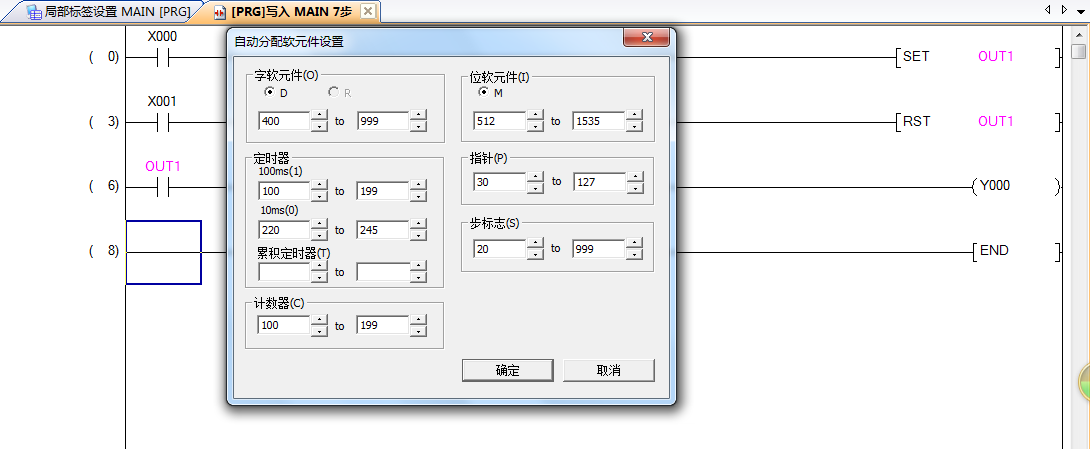Open the tab list dropdown arrow

pos(1079,10)
